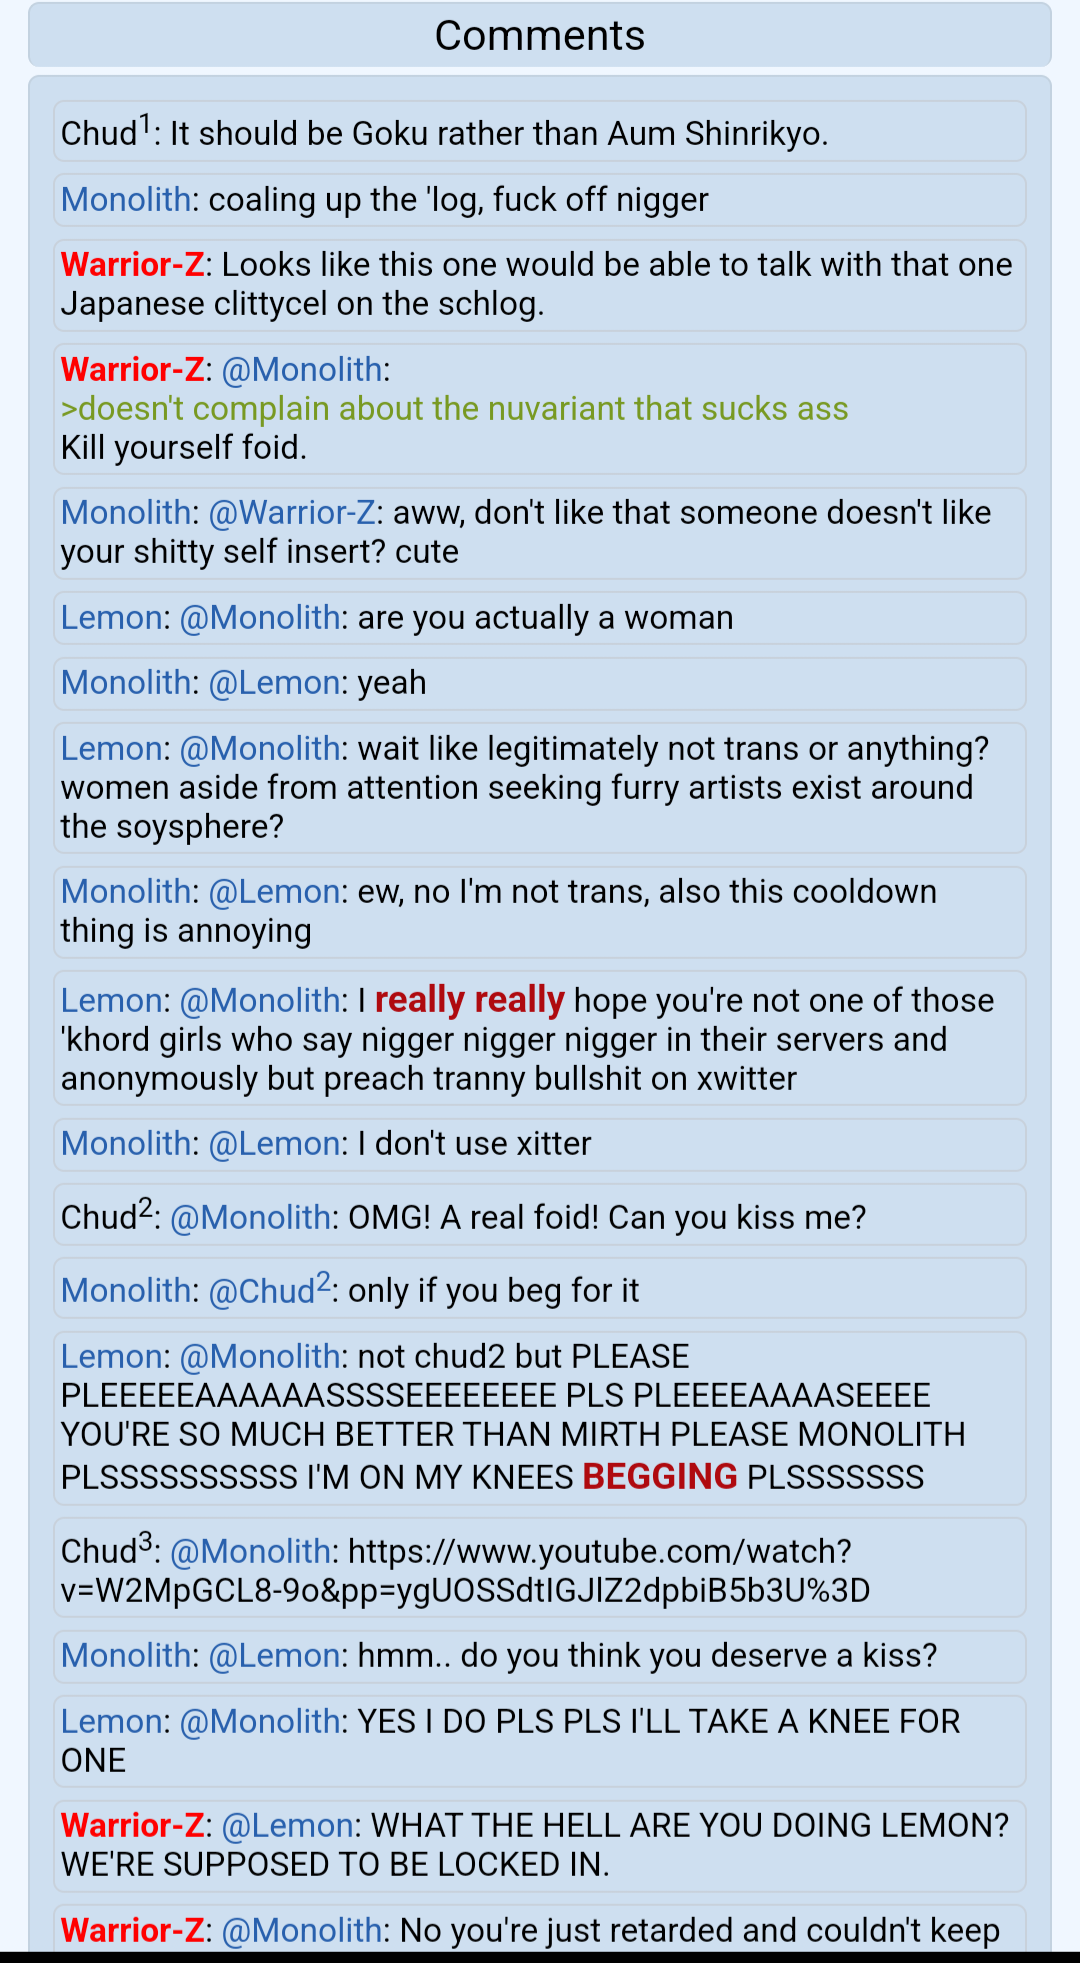The width and height of the screenshot is (1080, 1963).
Task: Select Chud1's comment about Goku
Action: 540,131
